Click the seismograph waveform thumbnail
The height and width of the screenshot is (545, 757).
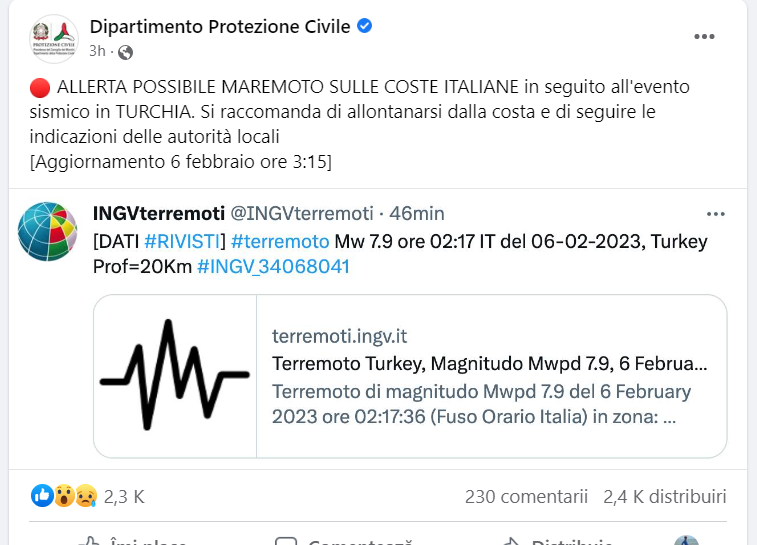click(x=175, y=376)
